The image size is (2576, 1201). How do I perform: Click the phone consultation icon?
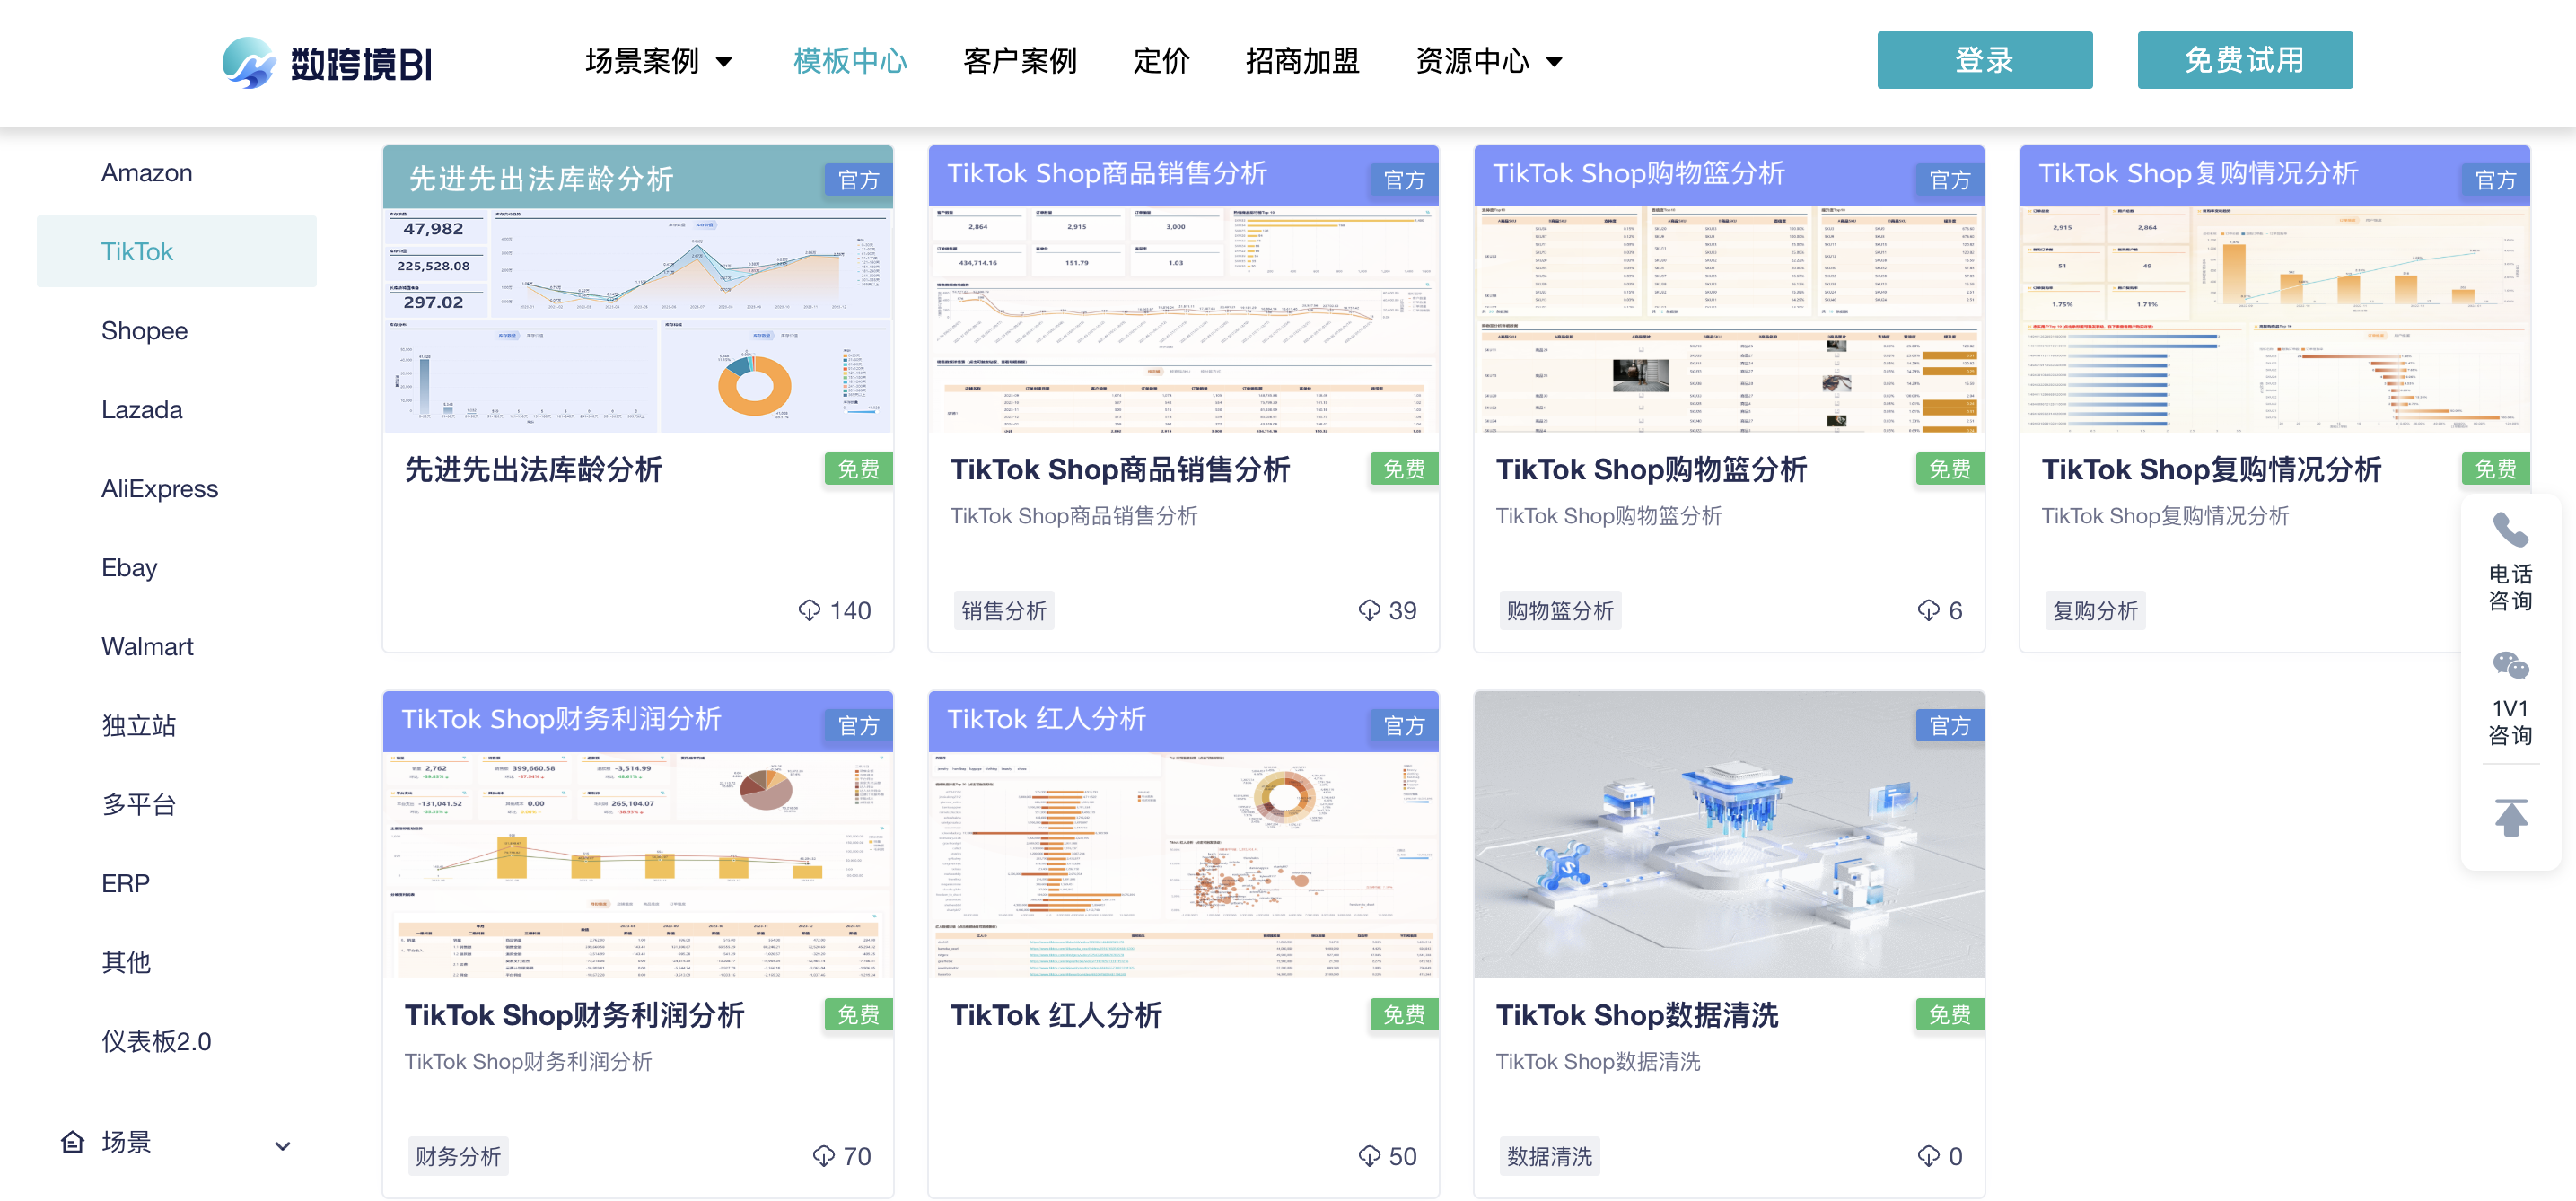click(x=2509, y=530)
